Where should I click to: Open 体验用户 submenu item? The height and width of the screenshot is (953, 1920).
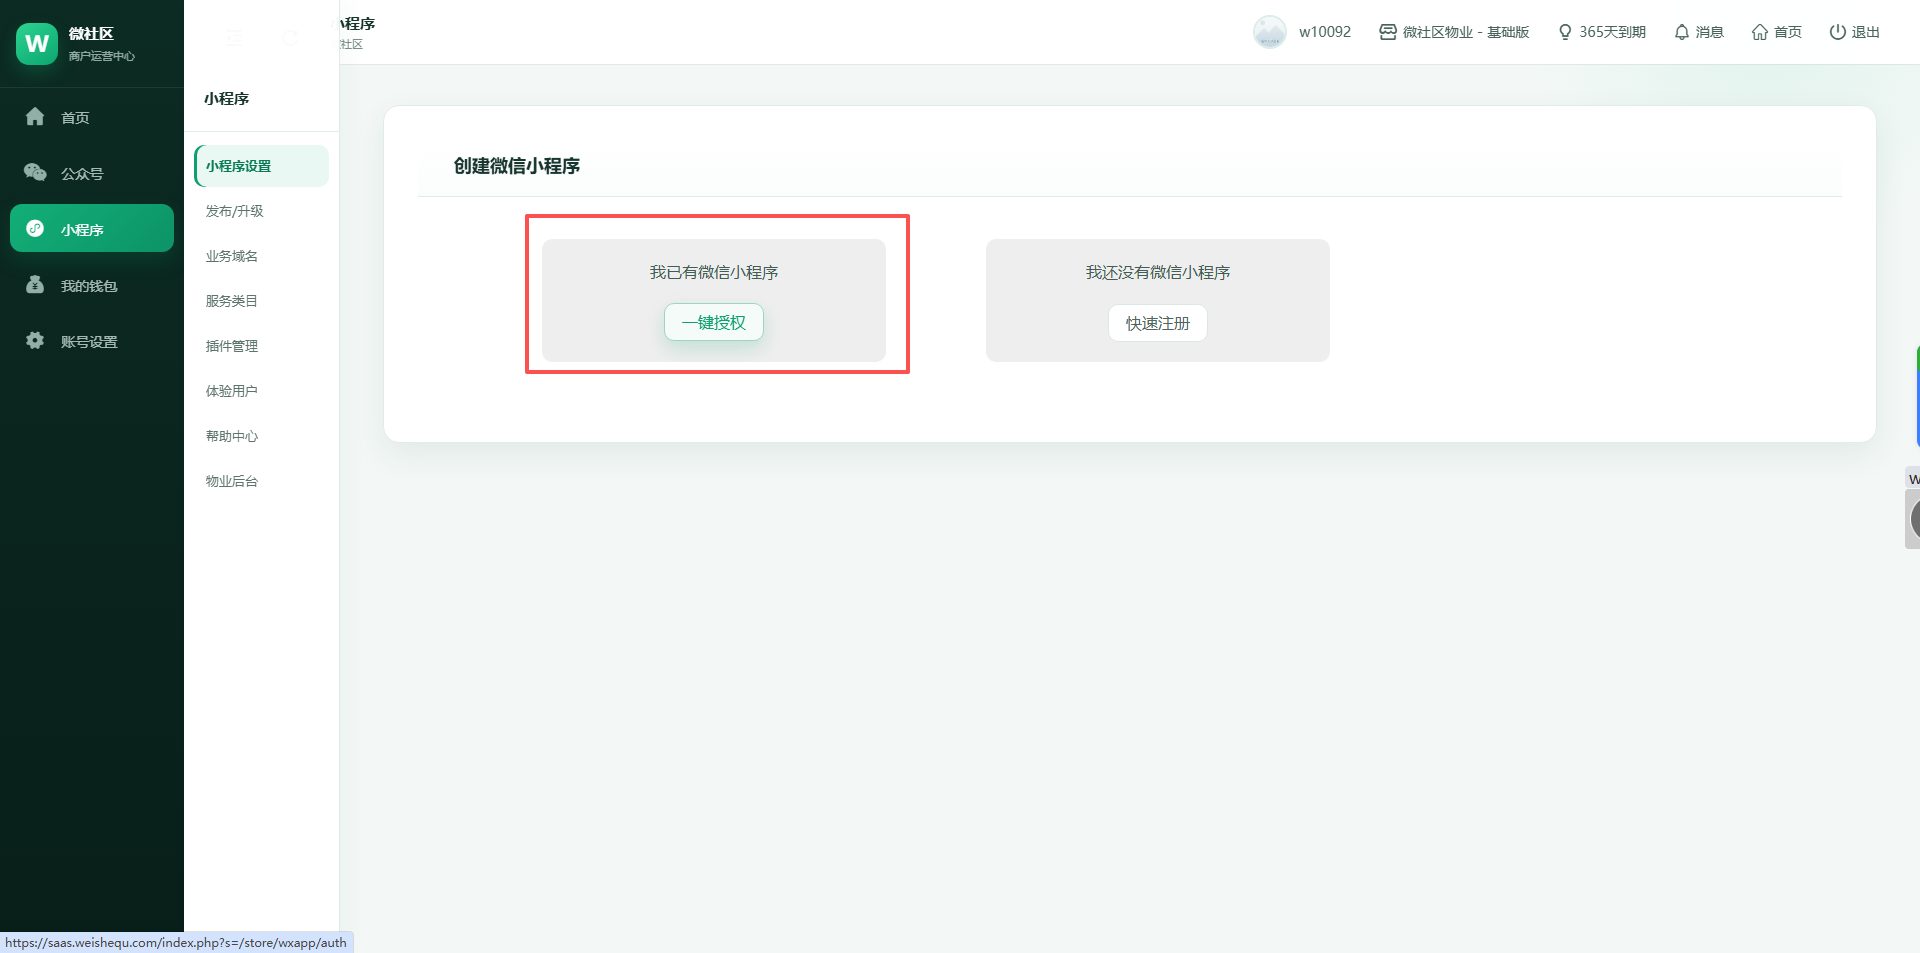261,391
